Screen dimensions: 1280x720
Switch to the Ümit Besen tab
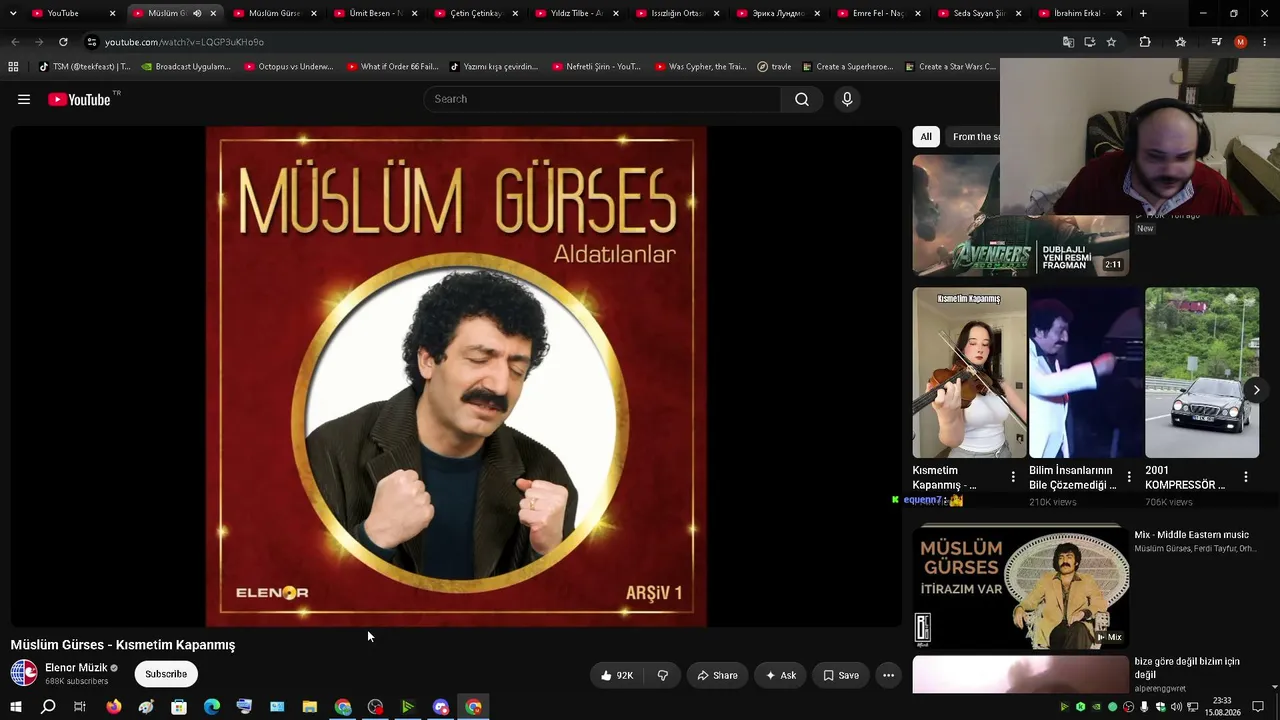tap(376, 13)
